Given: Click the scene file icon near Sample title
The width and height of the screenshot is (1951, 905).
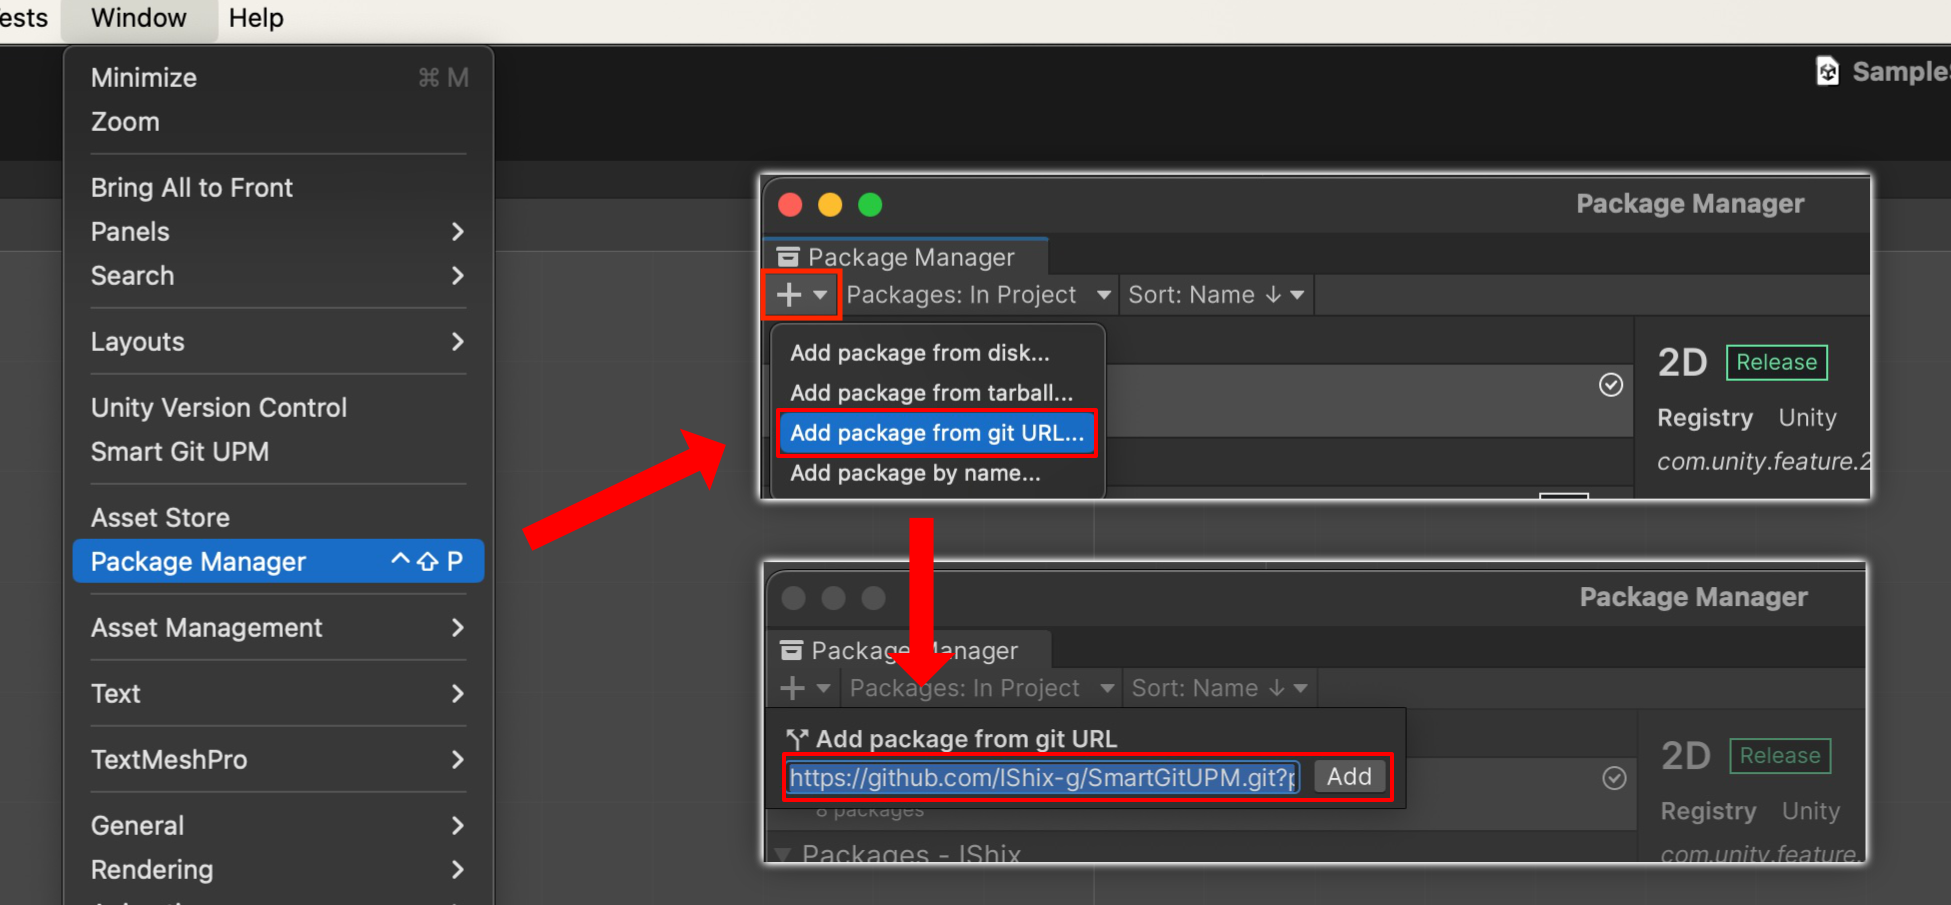Looking at the screenshot, I should click(1828, 71).
